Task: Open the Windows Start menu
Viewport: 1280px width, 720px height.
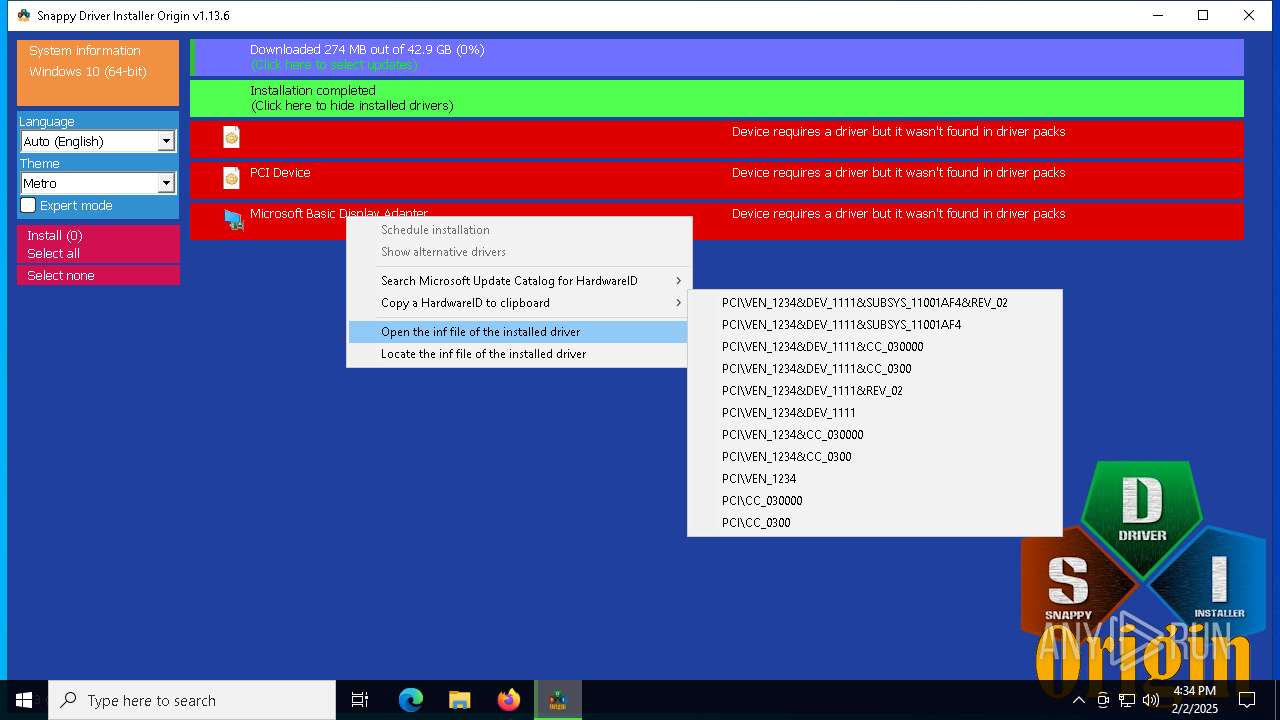Action: tap(24, 700)
